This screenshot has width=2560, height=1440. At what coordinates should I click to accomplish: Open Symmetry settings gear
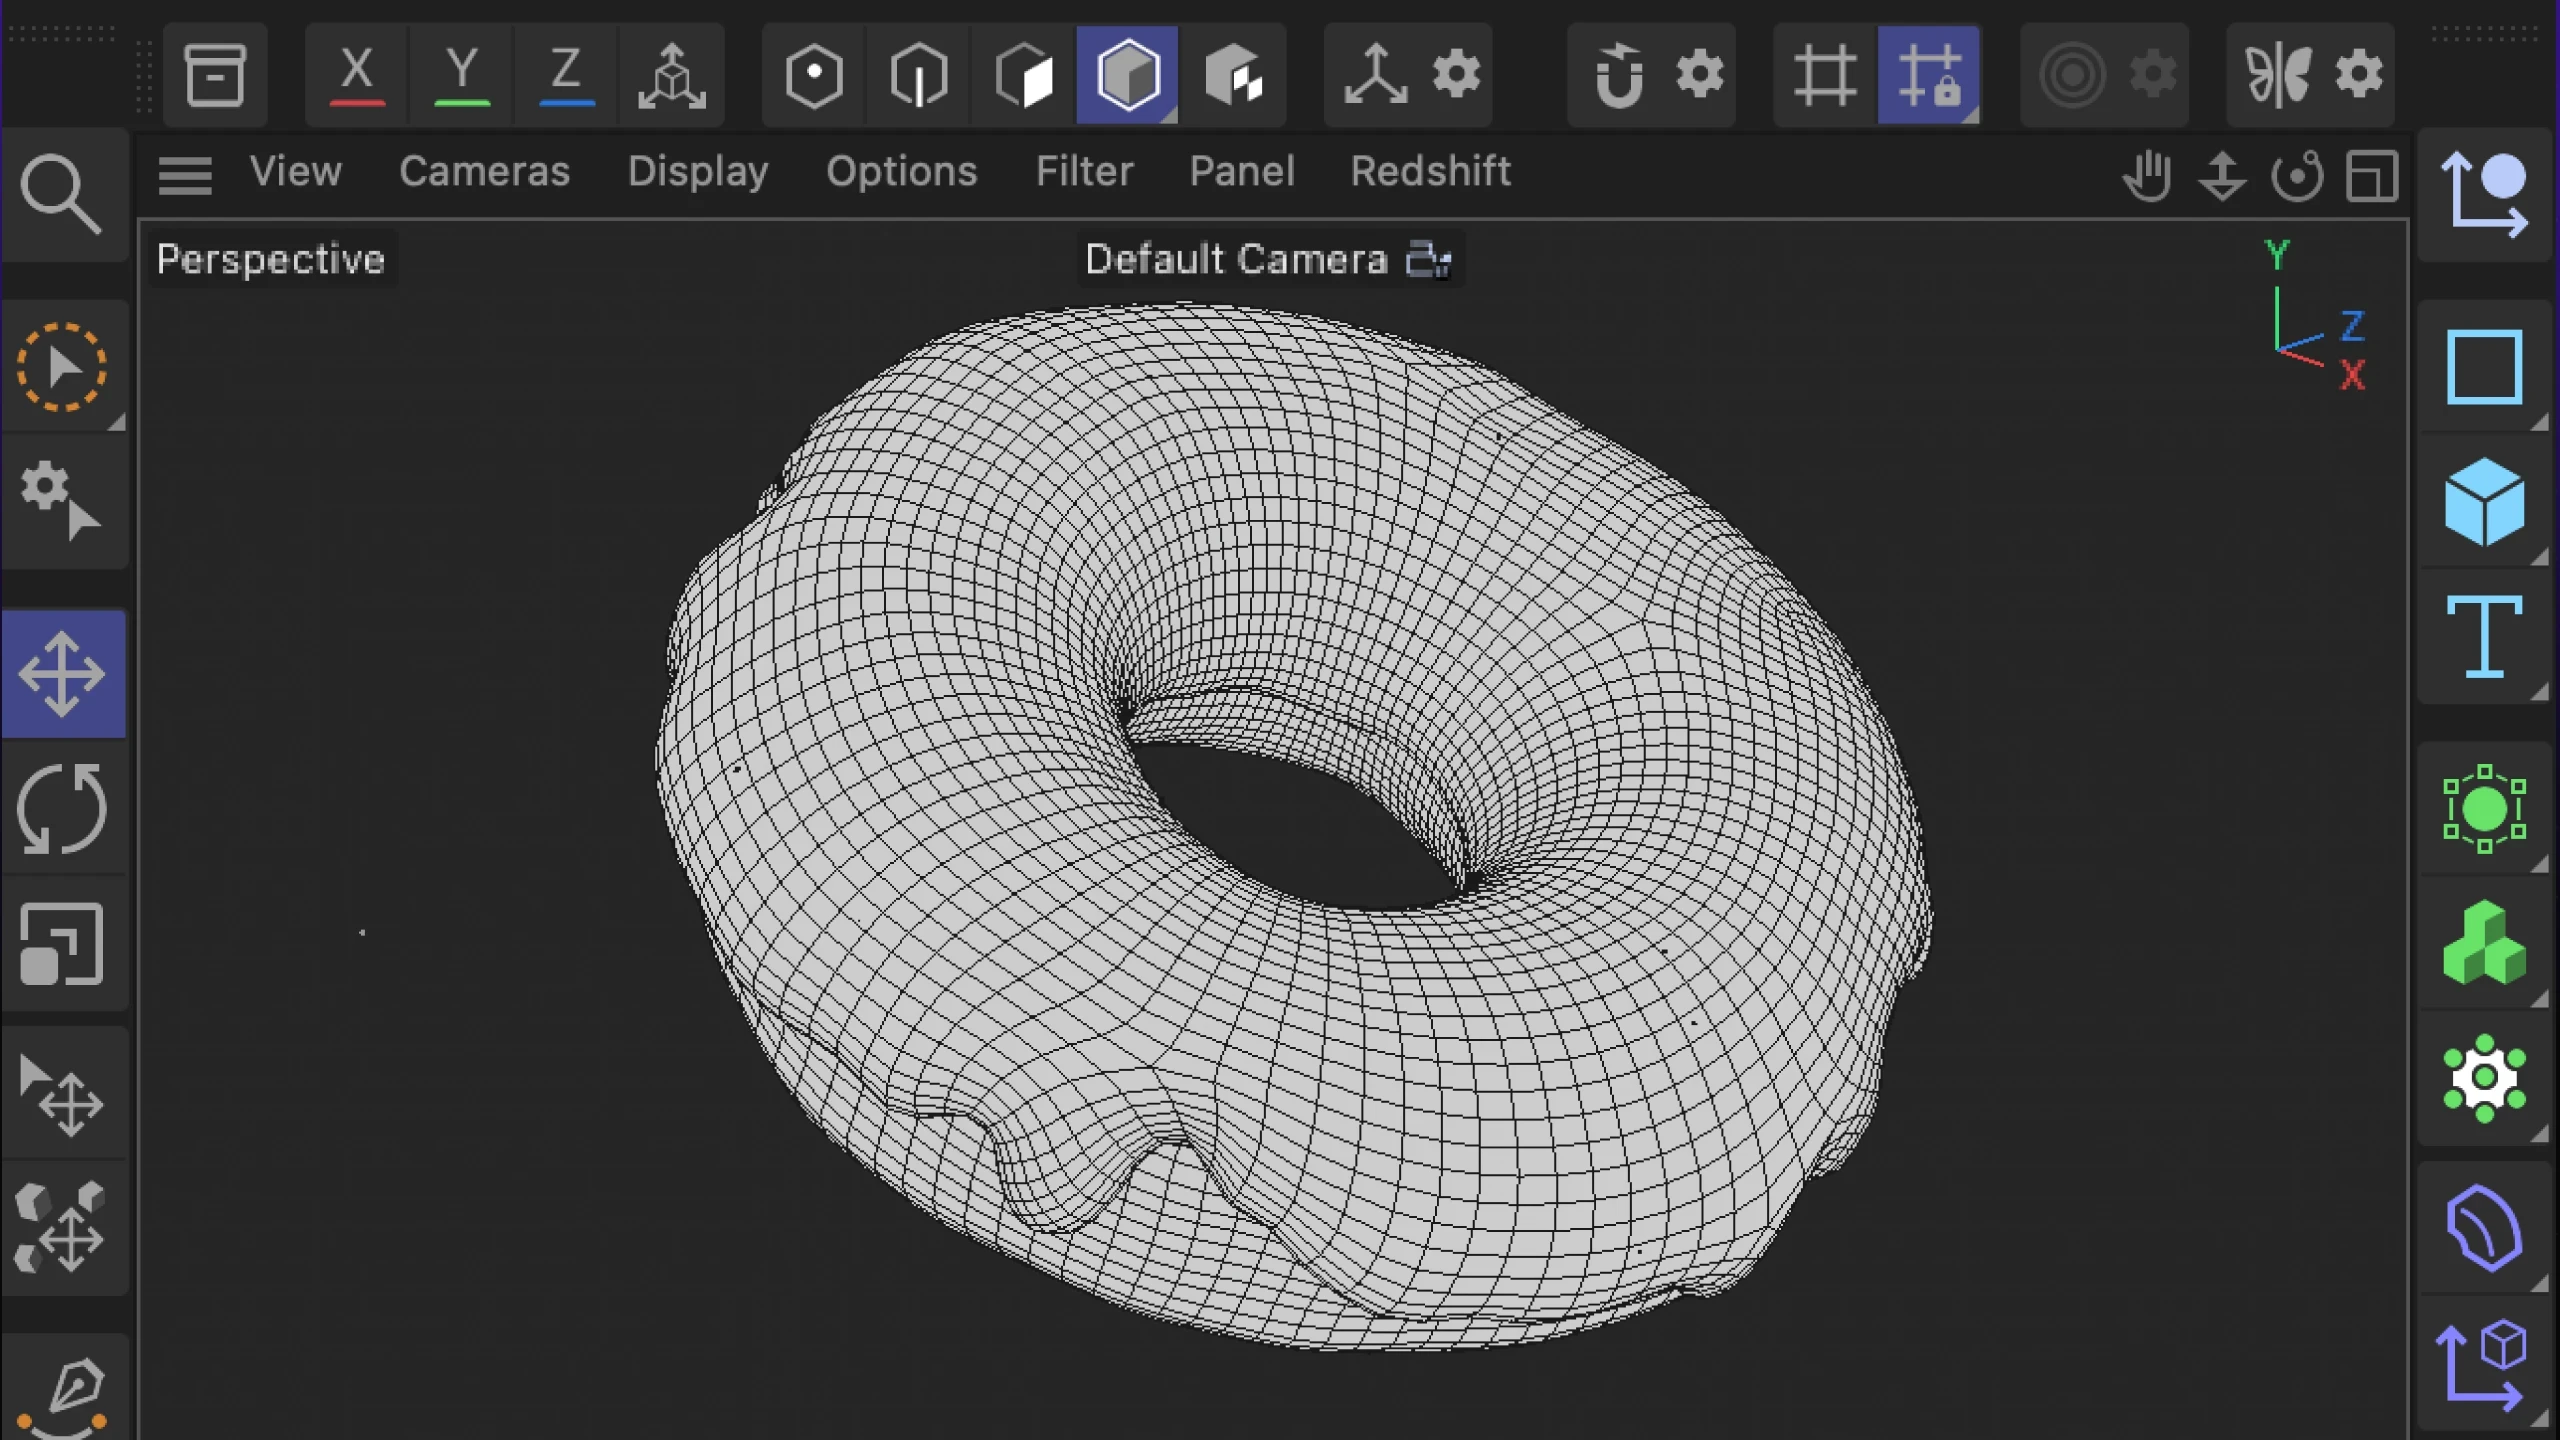2360,75
